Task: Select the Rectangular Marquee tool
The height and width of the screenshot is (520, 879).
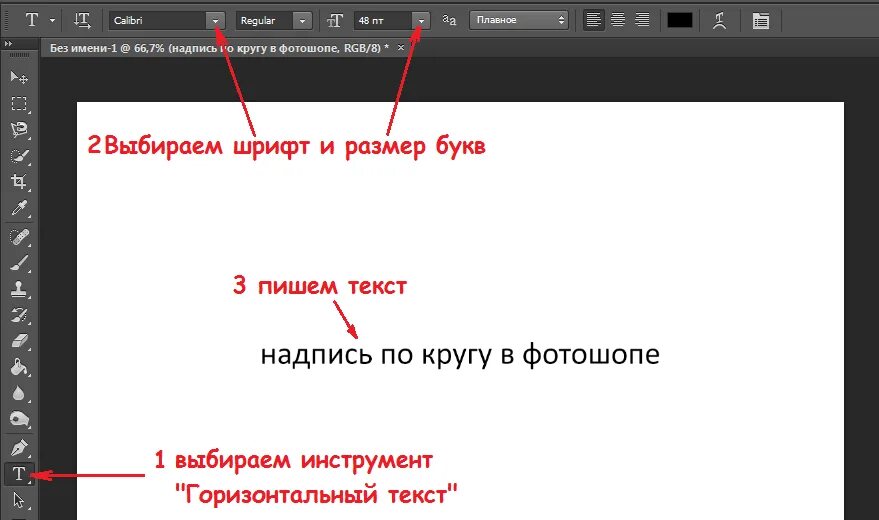Action: (x=19, y=104)
